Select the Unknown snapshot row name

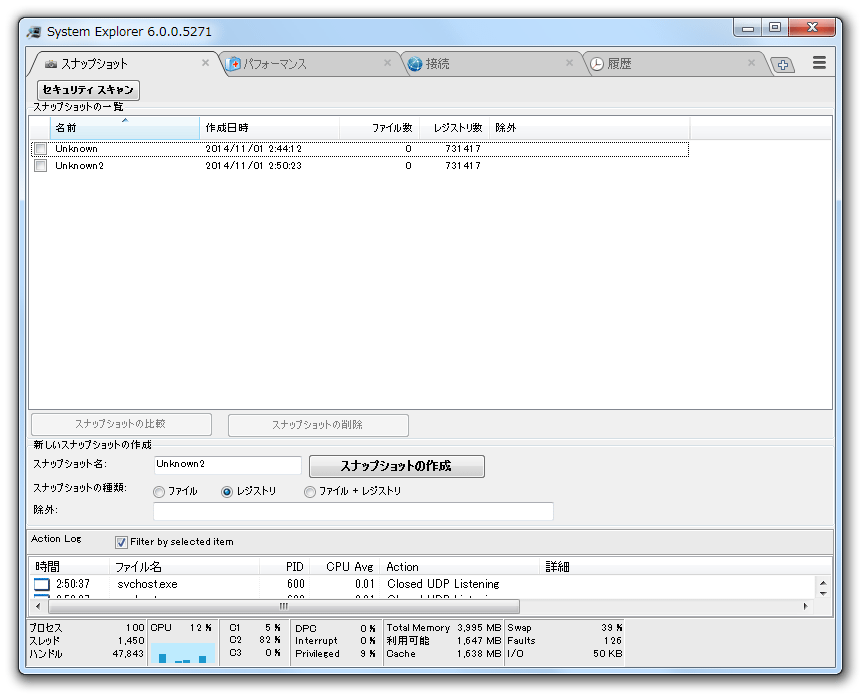click(76, 149)
